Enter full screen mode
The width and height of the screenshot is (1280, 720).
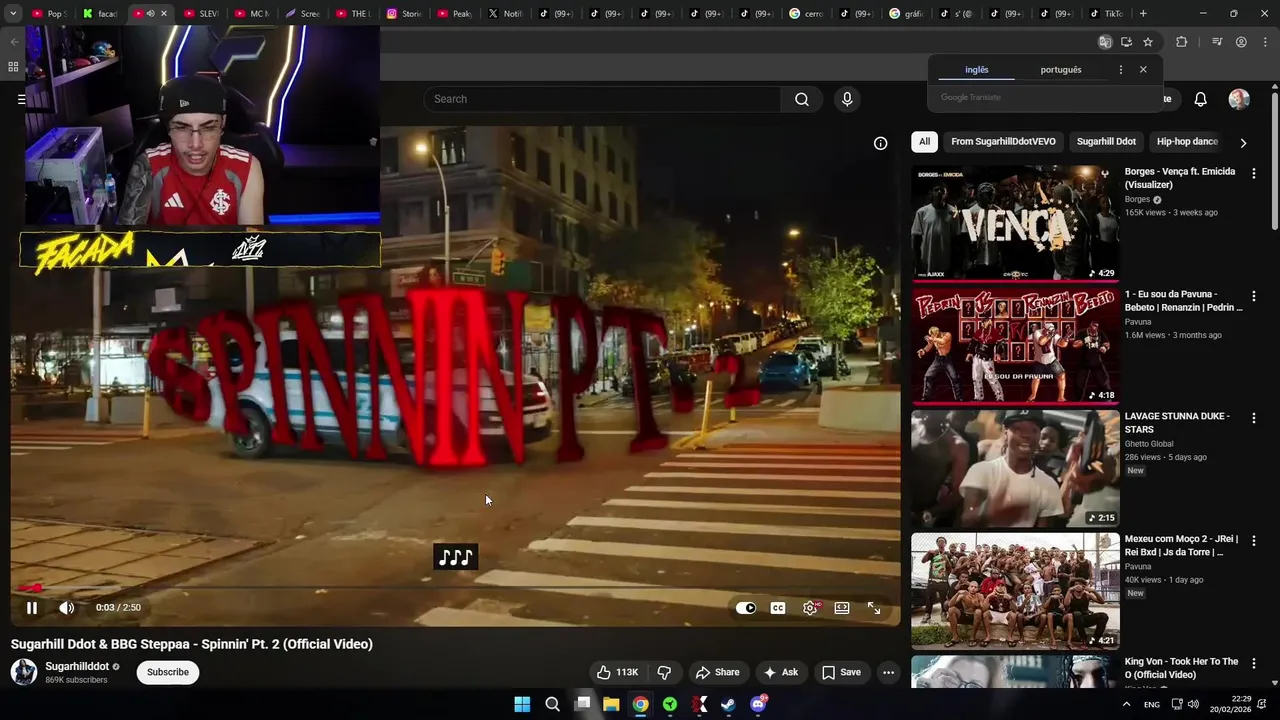point(874,608)
